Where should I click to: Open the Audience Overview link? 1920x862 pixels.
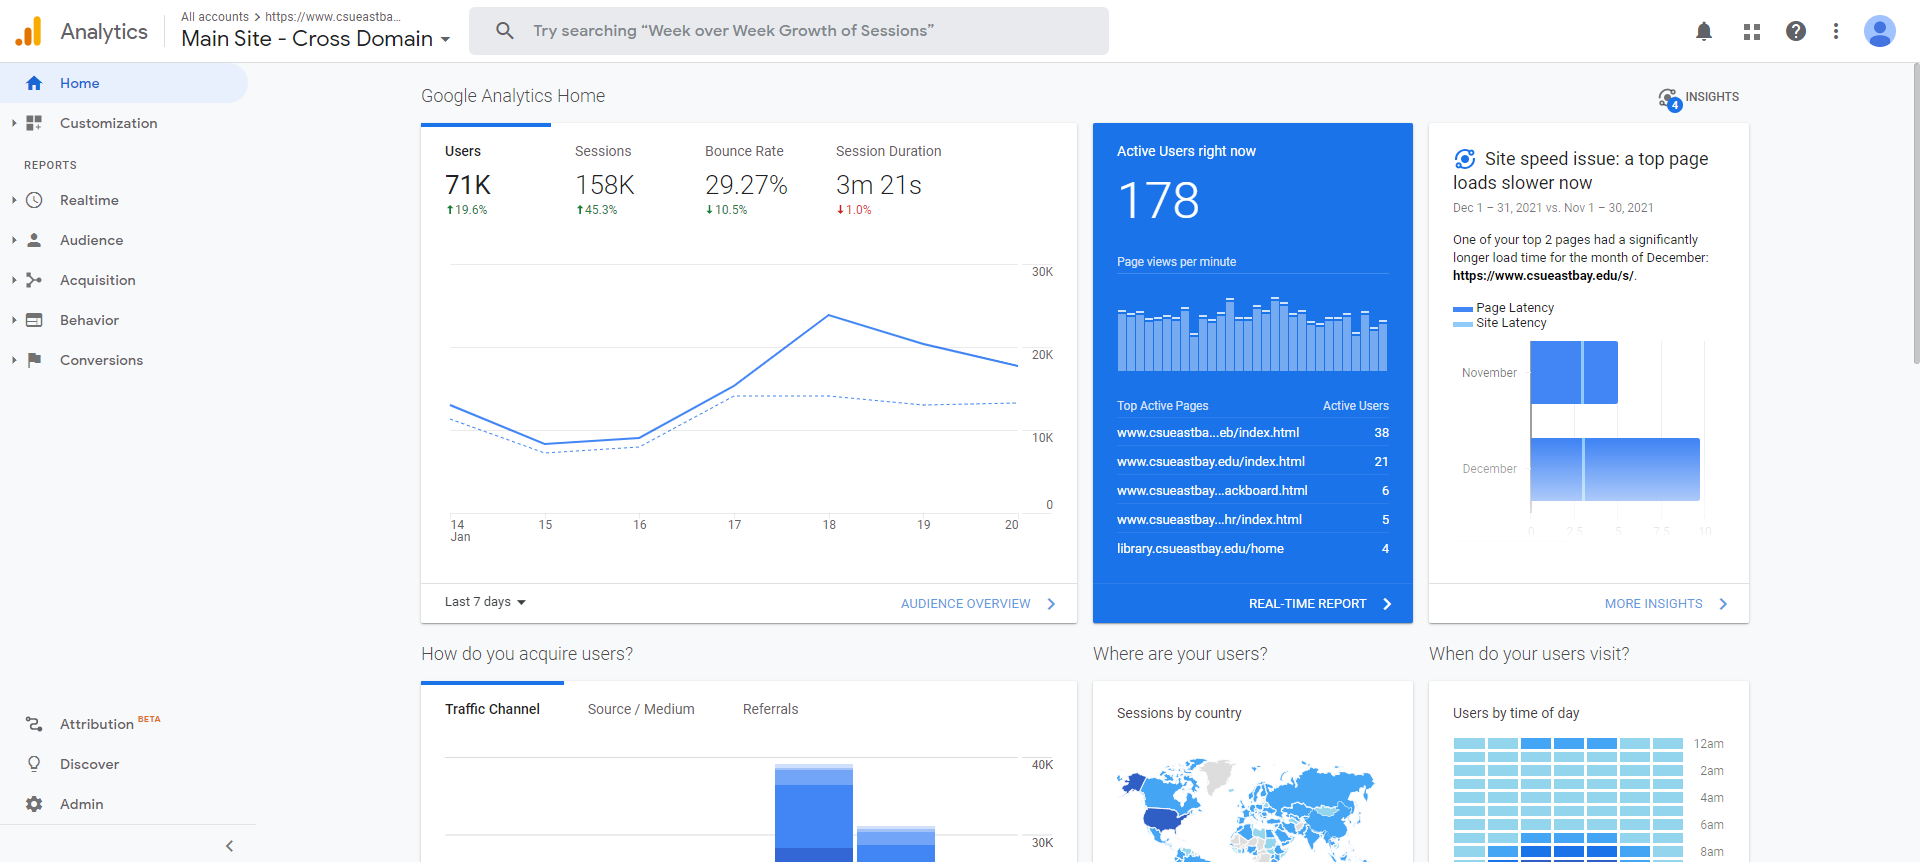965,604
